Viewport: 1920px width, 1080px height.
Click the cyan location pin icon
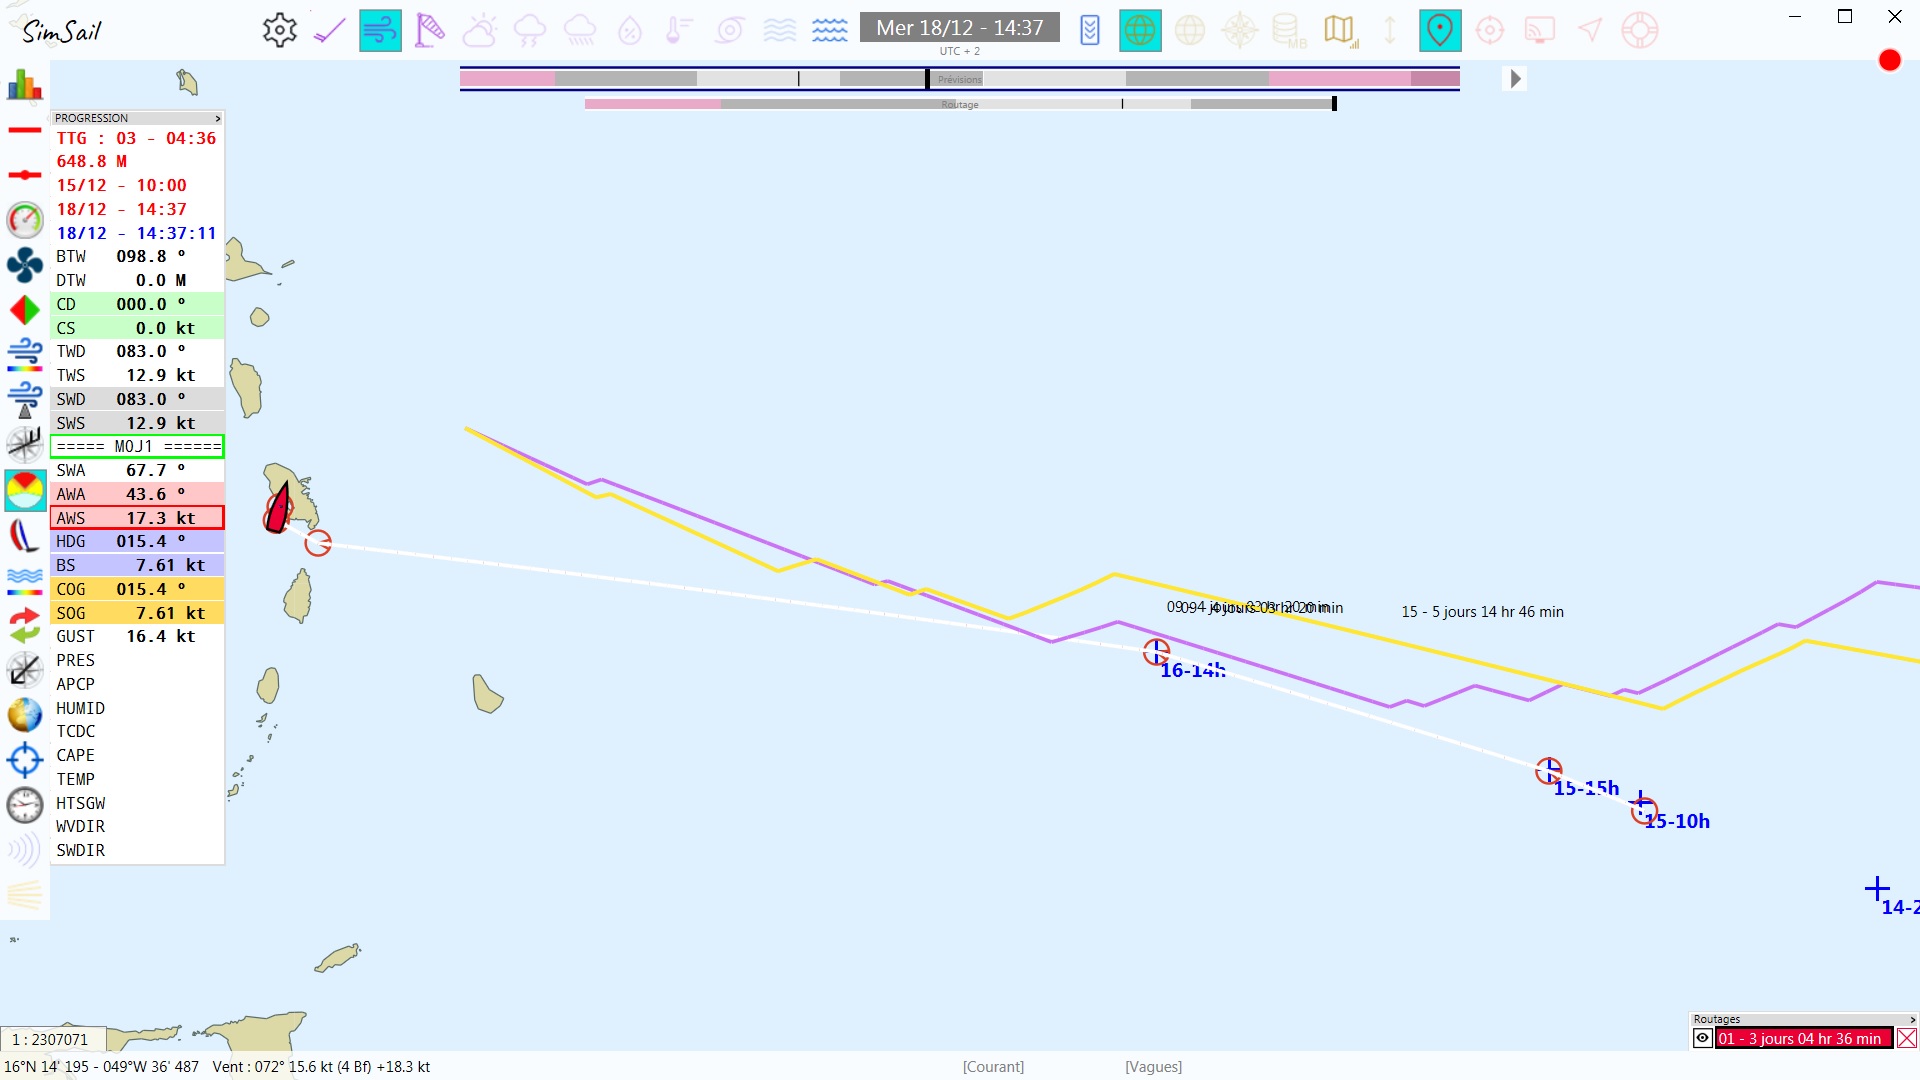(1440, 30)
